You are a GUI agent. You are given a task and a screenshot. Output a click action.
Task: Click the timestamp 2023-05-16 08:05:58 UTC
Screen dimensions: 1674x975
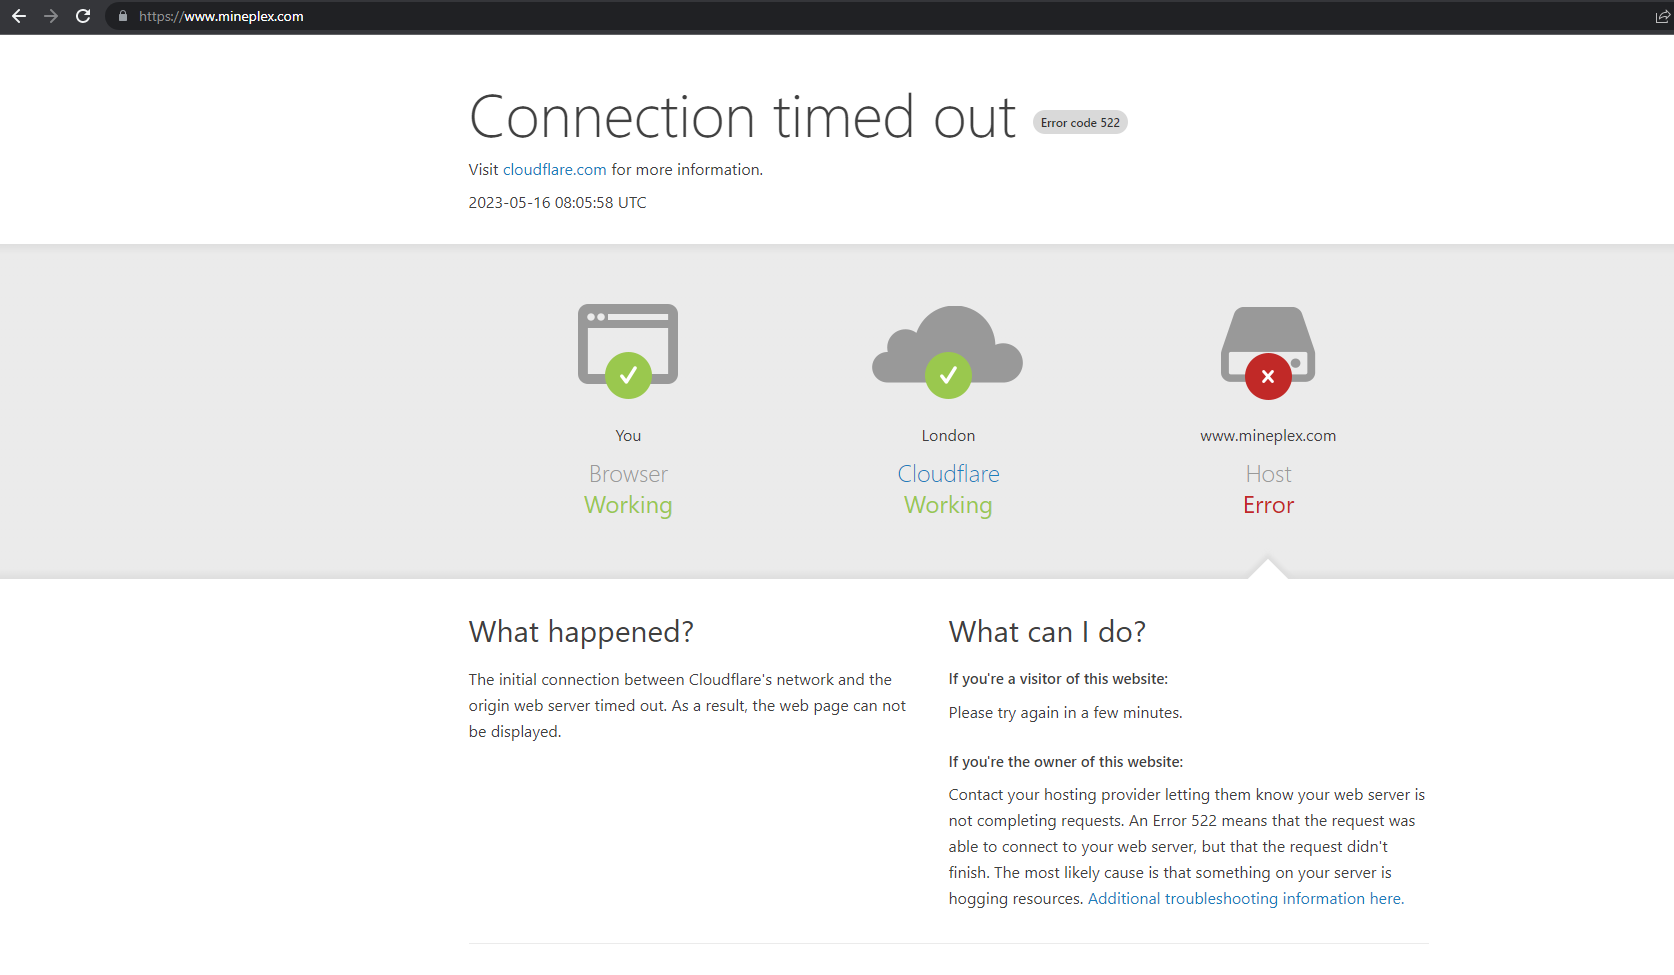pyautogui.click(x=557, y=202)
